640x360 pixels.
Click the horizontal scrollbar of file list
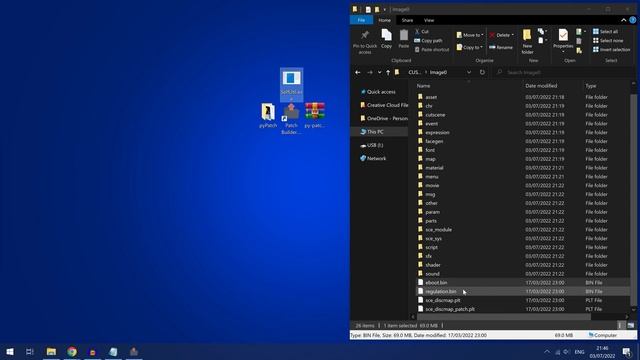tap(503, 317)
